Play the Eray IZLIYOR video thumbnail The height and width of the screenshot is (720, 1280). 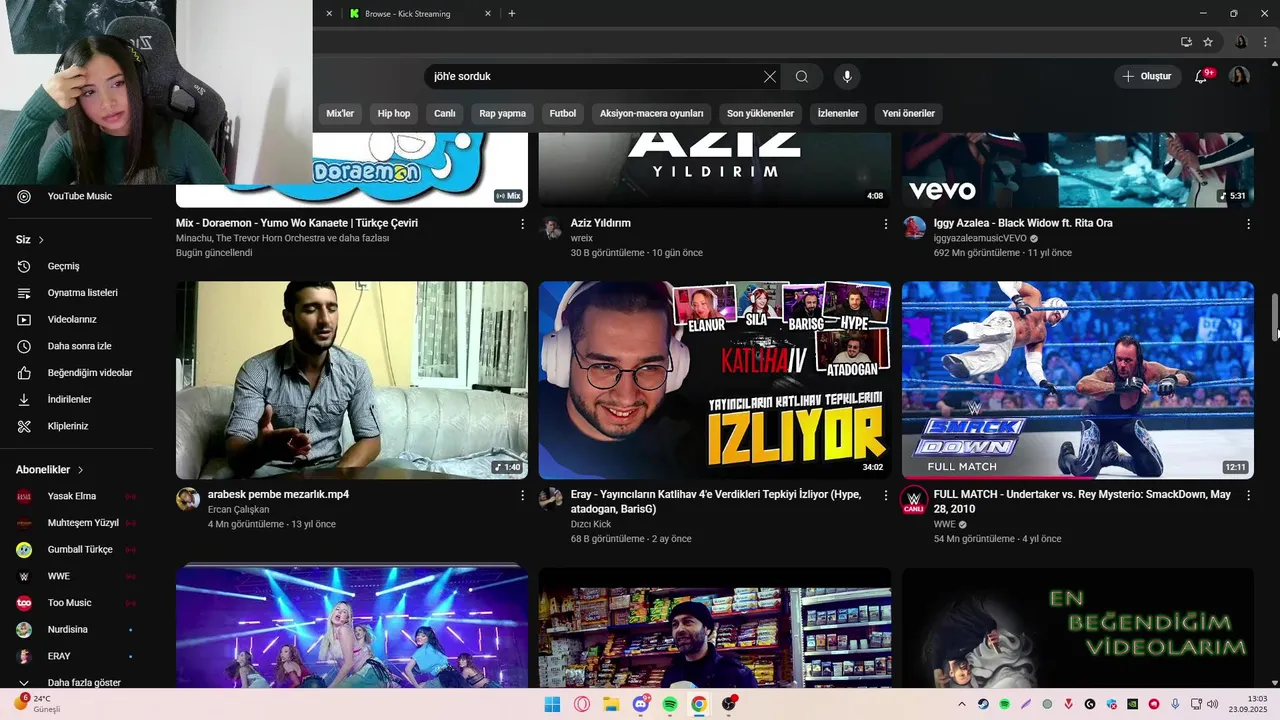[715, 380]
